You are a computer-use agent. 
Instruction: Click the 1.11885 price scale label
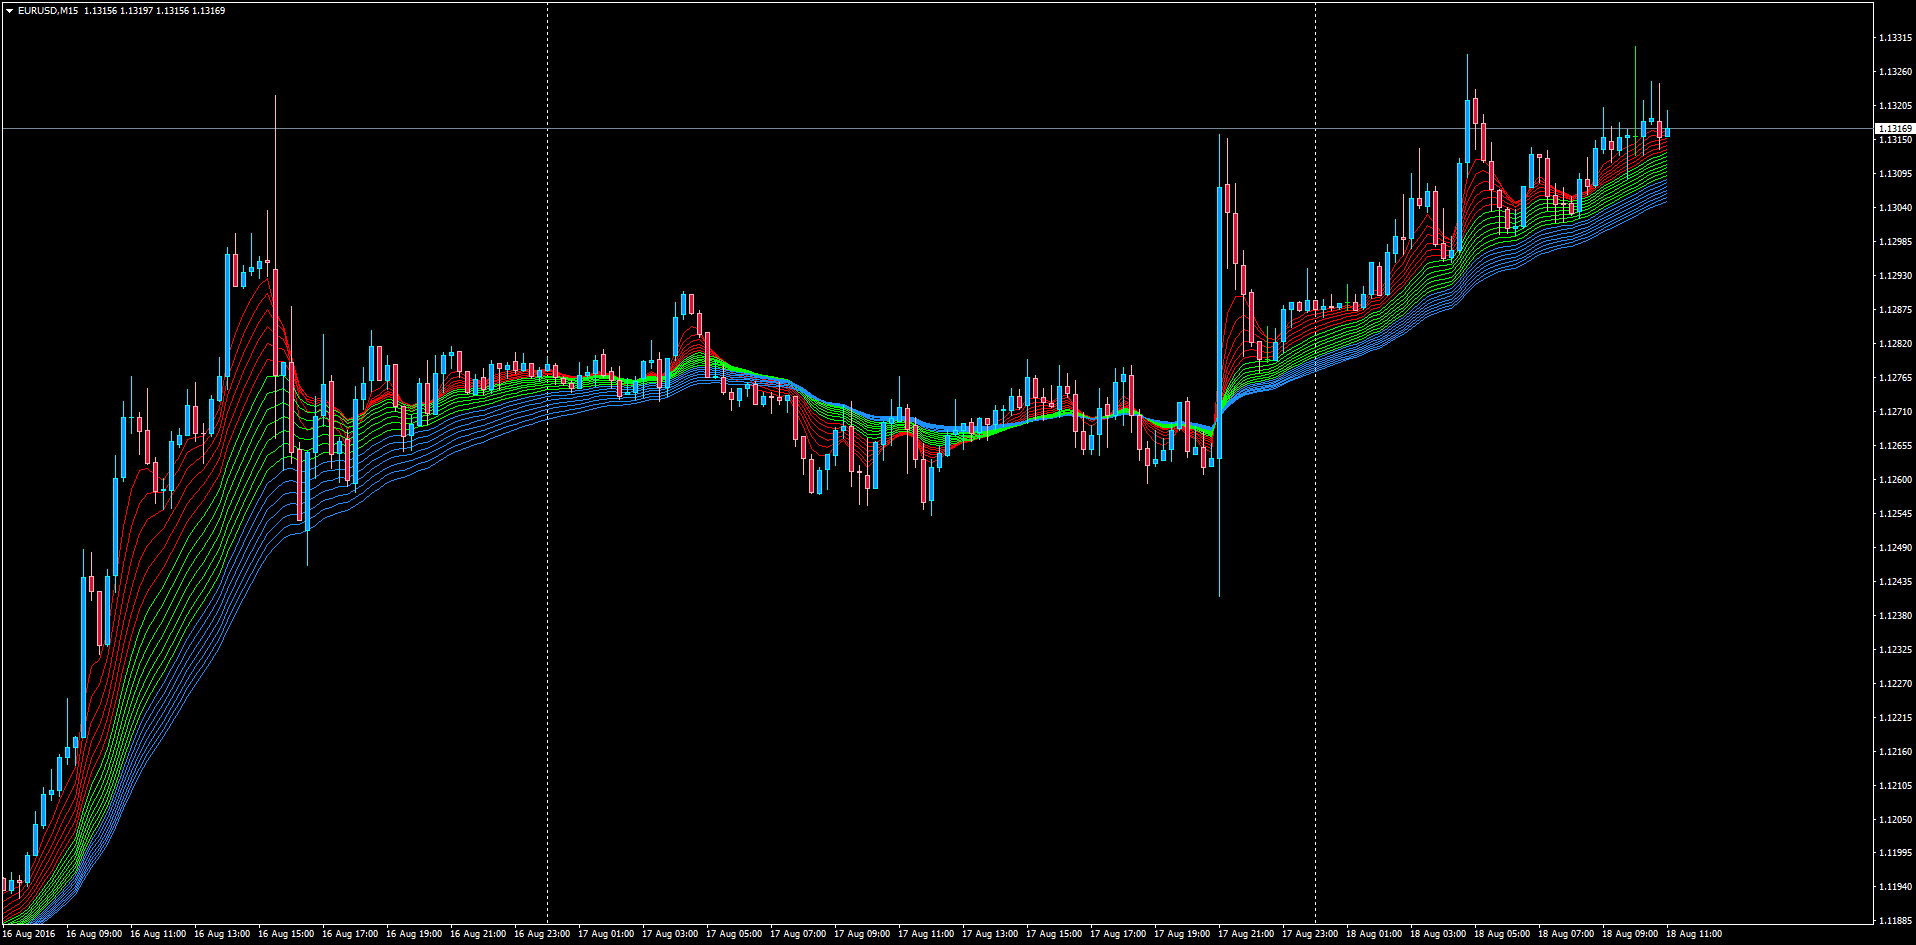pyautogui.click(x=1896, y=921)
